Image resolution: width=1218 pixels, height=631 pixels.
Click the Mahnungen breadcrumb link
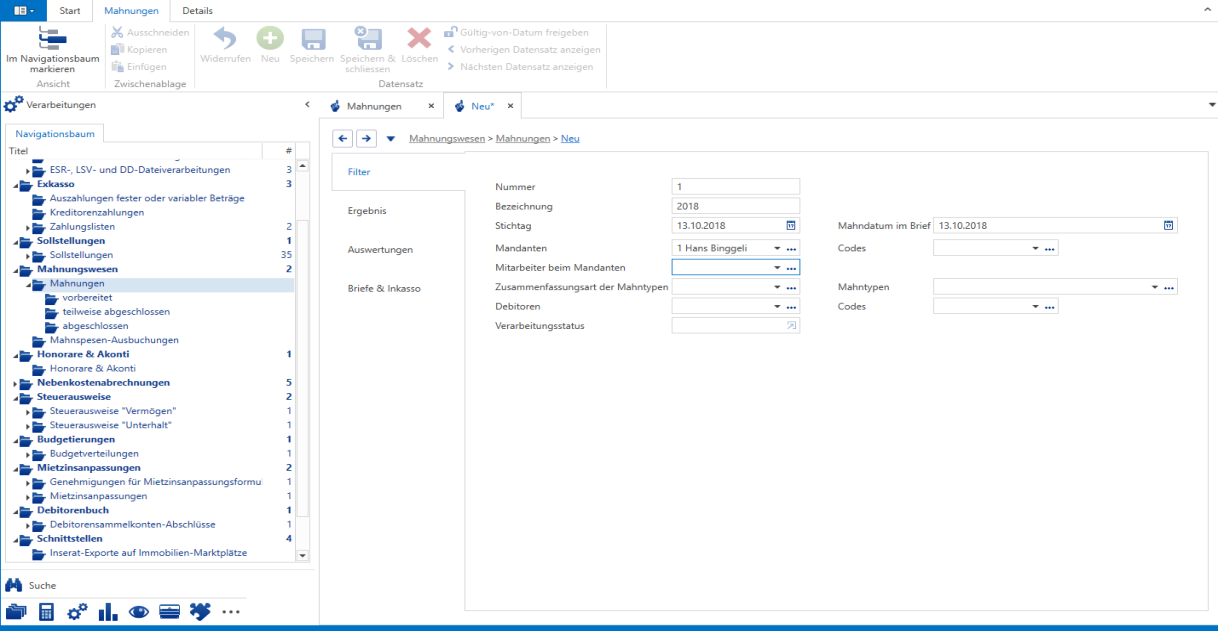(523, 139)
